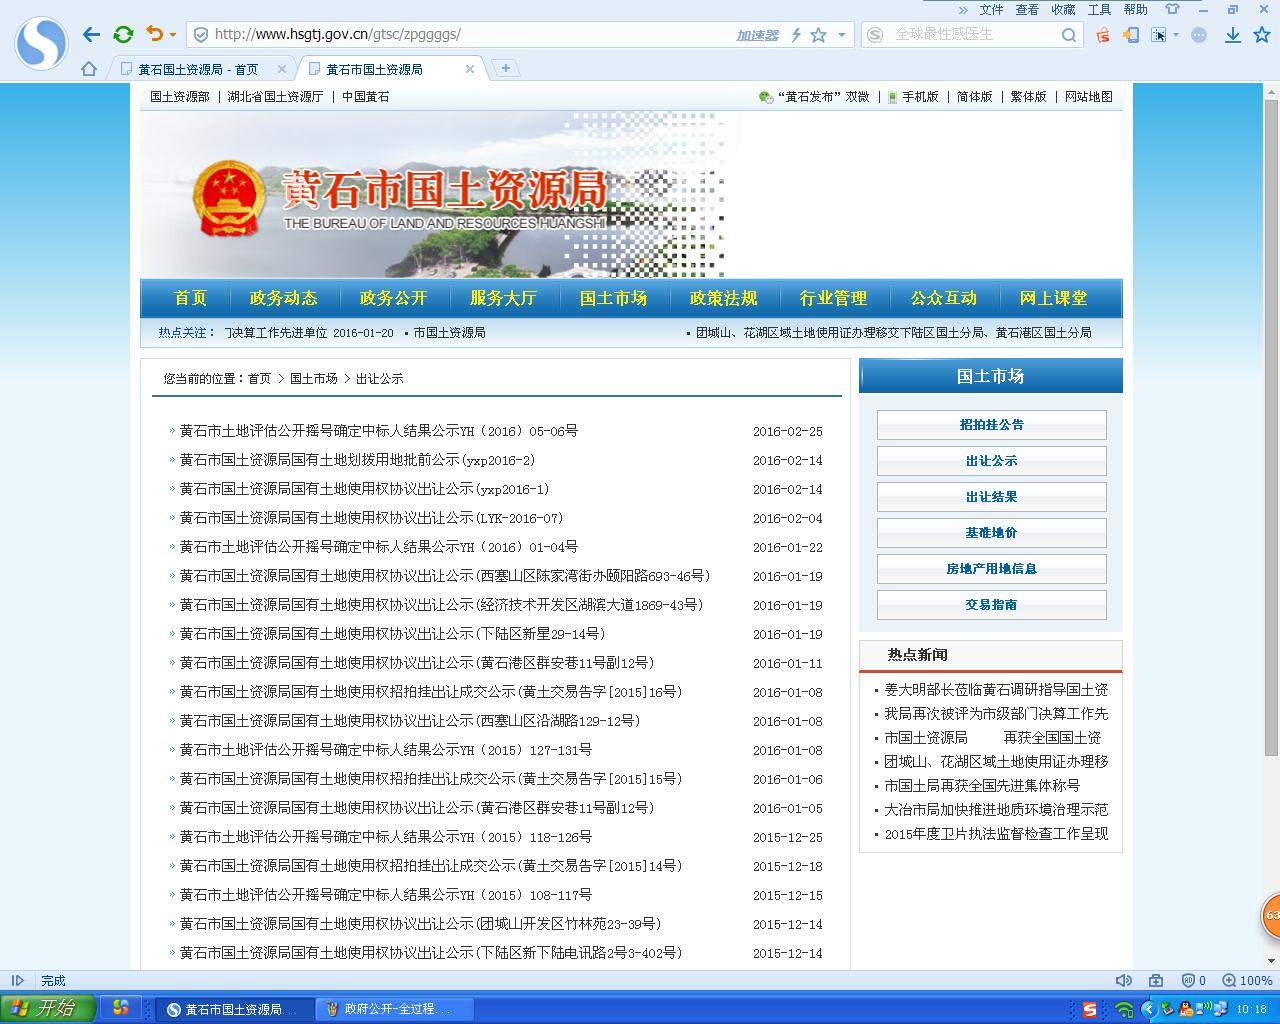Viewport: 1280px width, 1024px height.
Task: Click the search magnifier icon
Action: pos(1069,35)
